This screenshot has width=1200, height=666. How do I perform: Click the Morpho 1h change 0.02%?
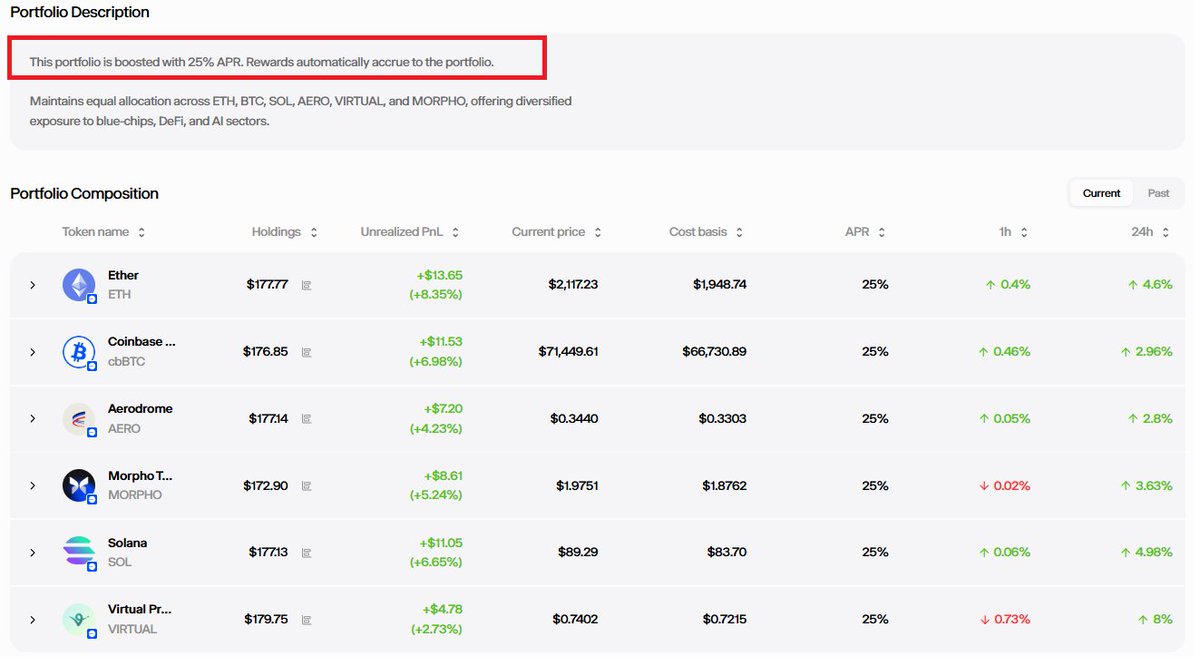[1005, 486]
